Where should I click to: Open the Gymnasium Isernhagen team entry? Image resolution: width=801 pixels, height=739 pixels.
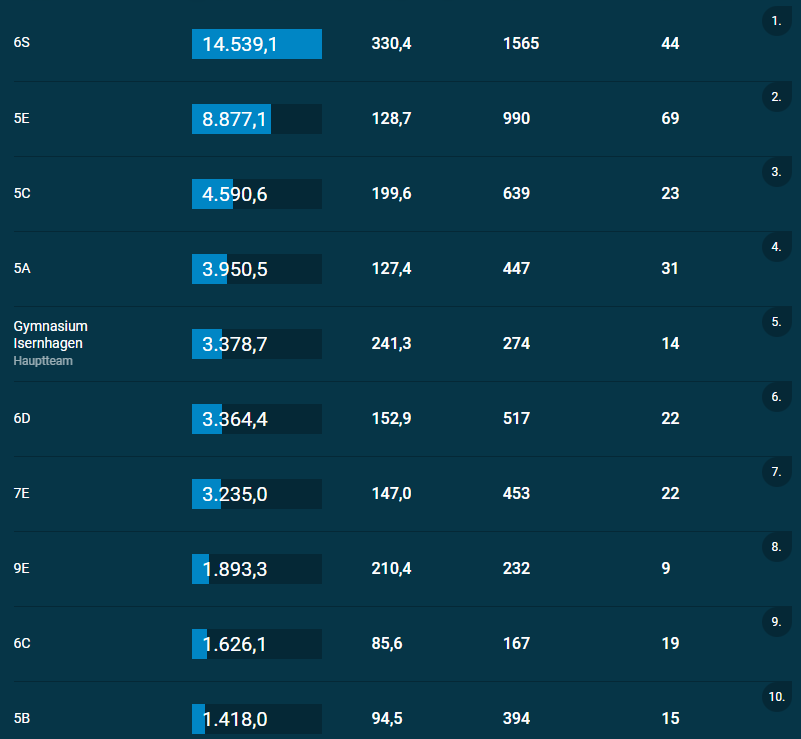(51, 335)
